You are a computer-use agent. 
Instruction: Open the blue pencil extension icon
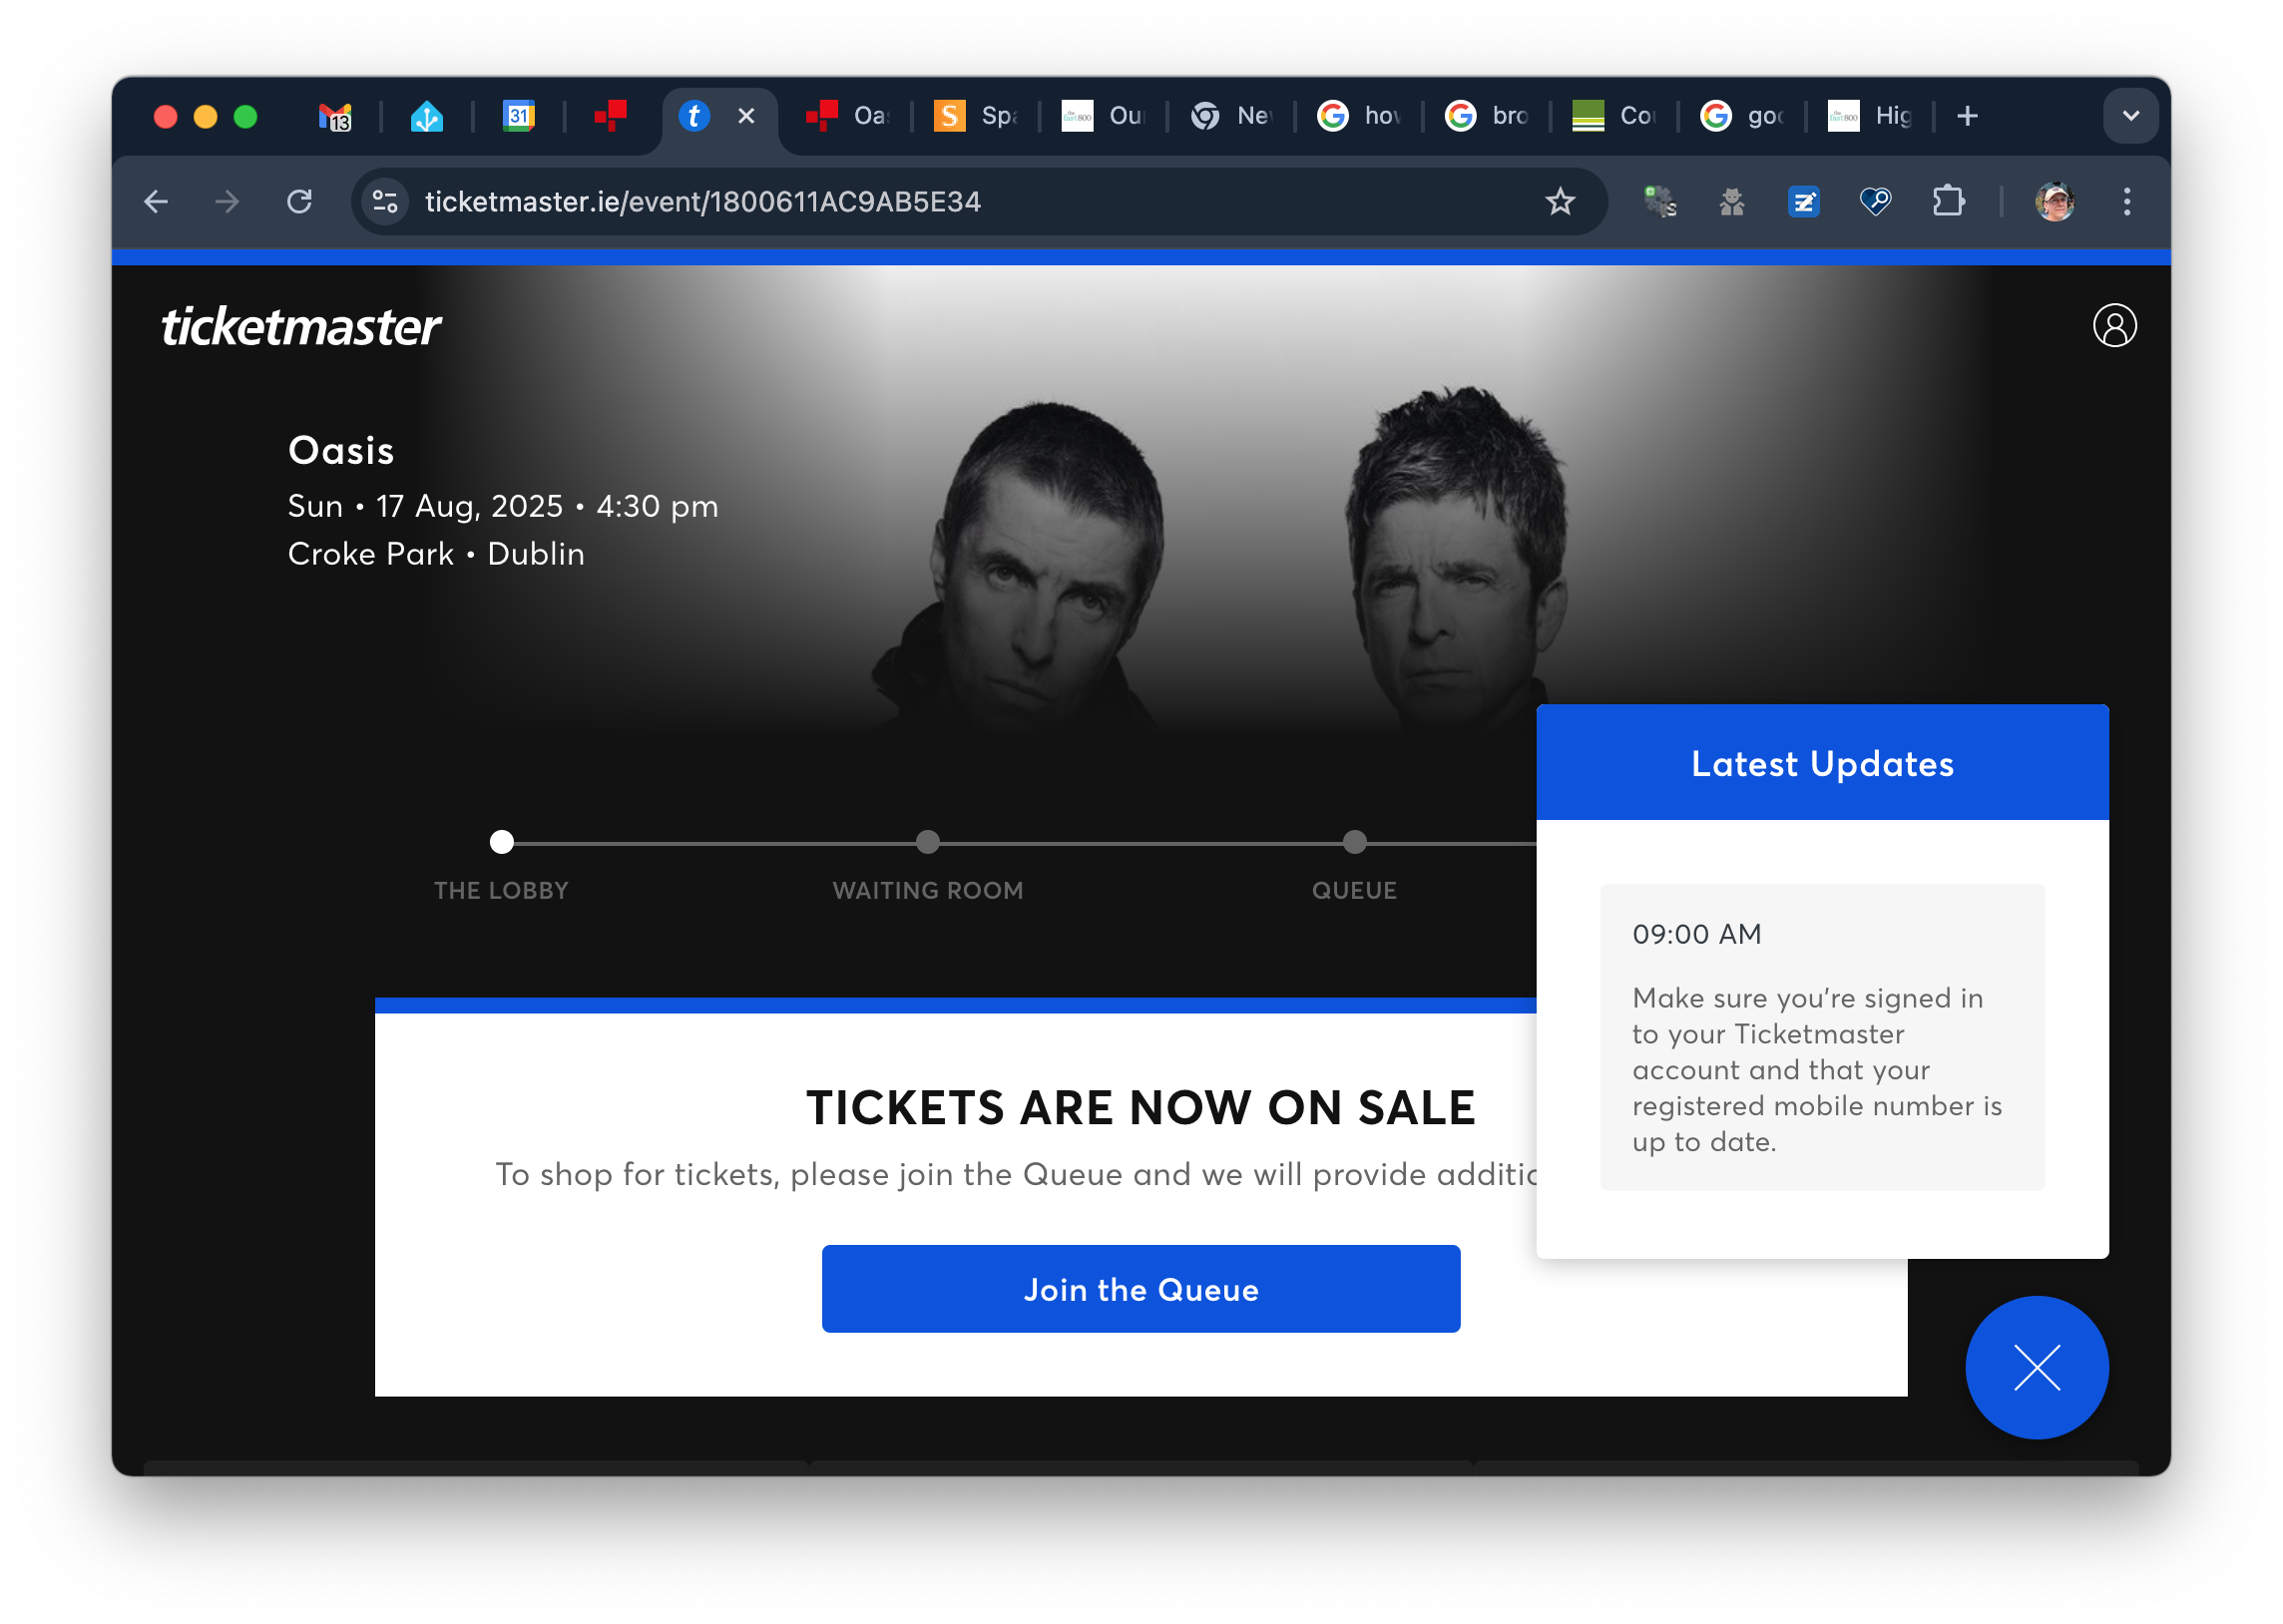coord(1804,202)
